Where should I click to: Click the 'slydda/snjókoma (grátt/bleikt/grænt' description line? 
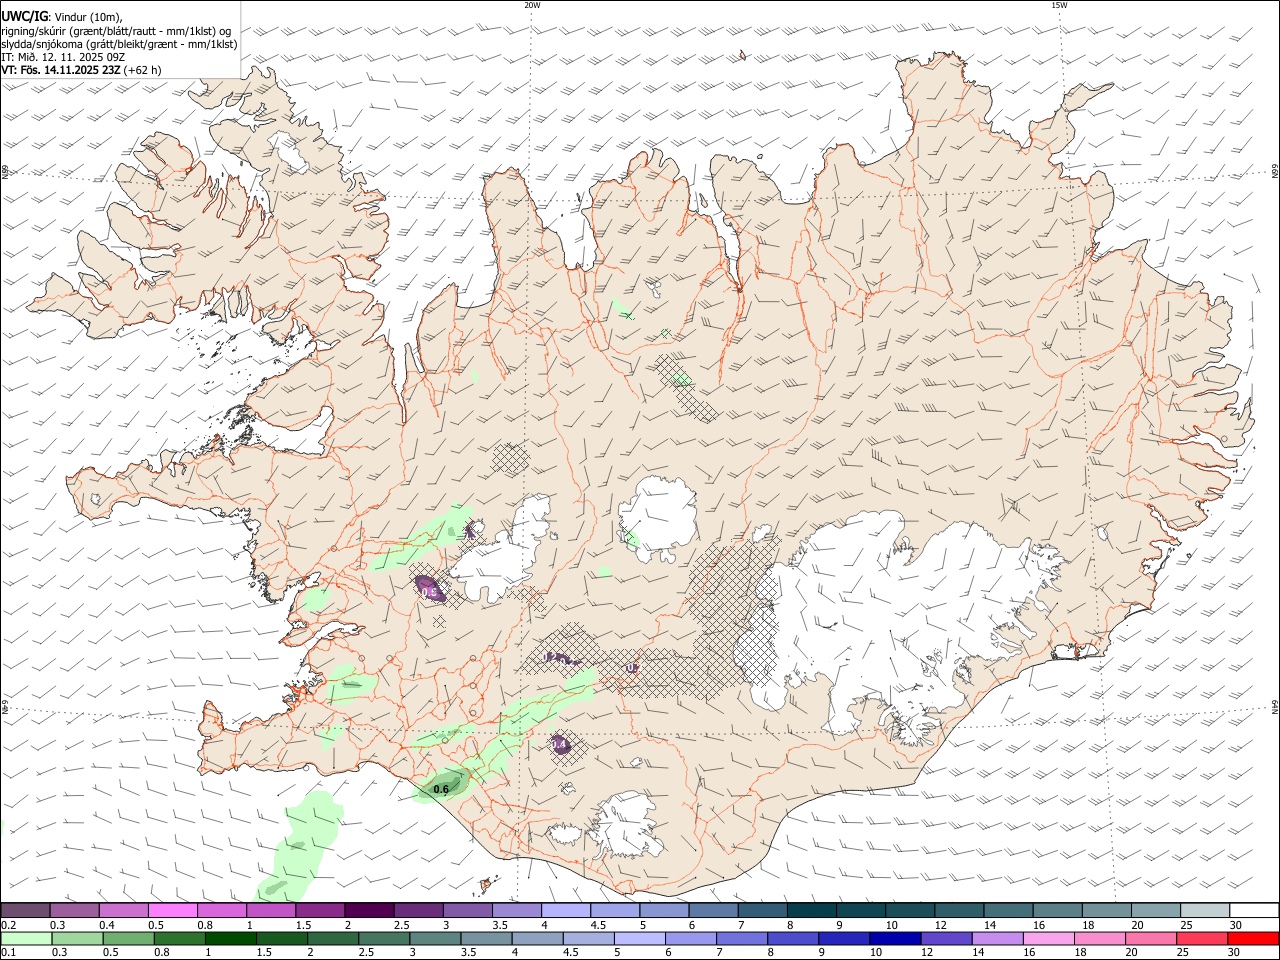pos(119,44)
